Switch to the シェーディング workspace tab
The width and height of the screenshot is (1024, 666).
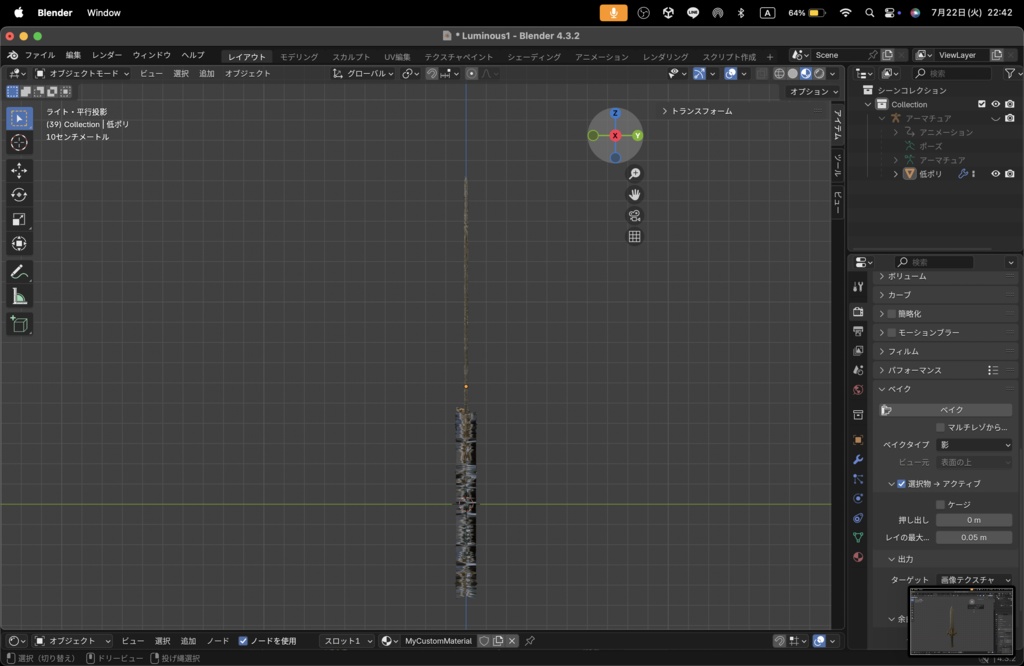tap(533, 57)
